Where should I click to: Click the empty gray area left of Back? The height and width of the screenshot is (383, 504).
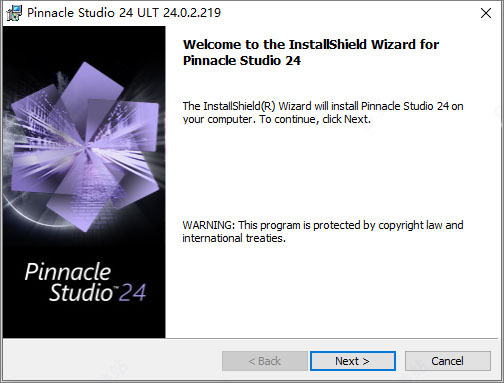[113, 361]
